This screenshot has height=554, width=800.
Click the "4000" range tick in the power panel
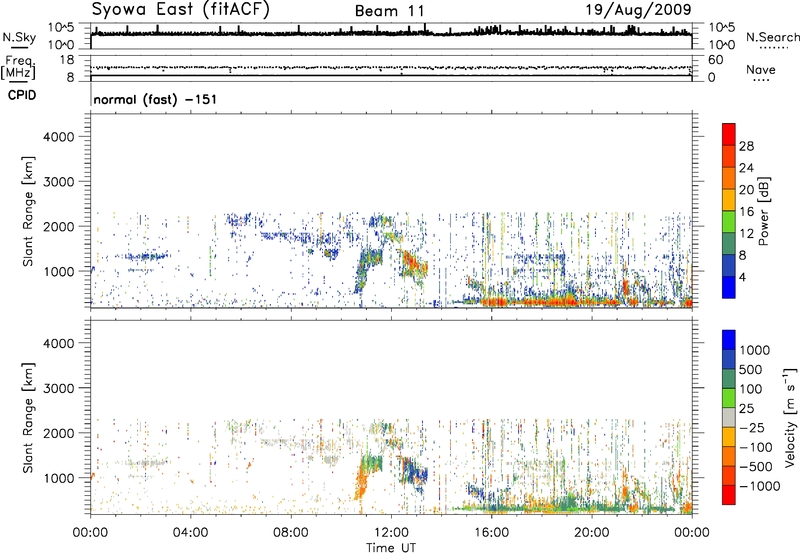[x=58, y=137]
